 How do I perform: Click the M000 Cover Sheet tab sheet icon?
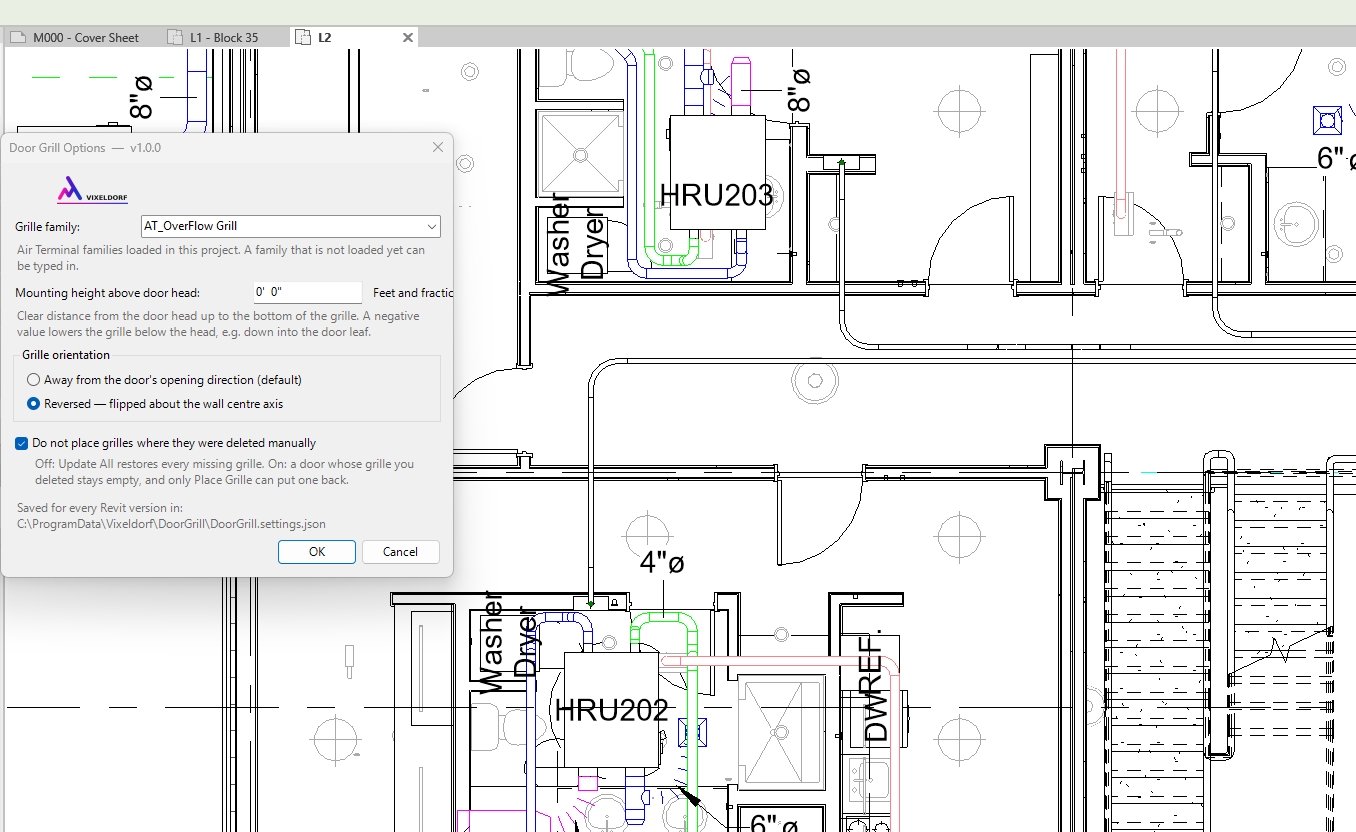(x=18, y=37)
